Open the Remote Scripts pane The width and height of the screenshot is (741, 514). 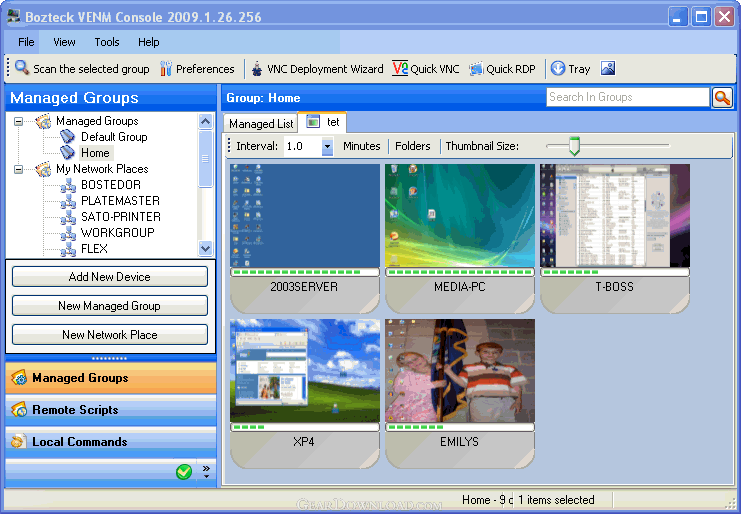(x=111, y=410)
